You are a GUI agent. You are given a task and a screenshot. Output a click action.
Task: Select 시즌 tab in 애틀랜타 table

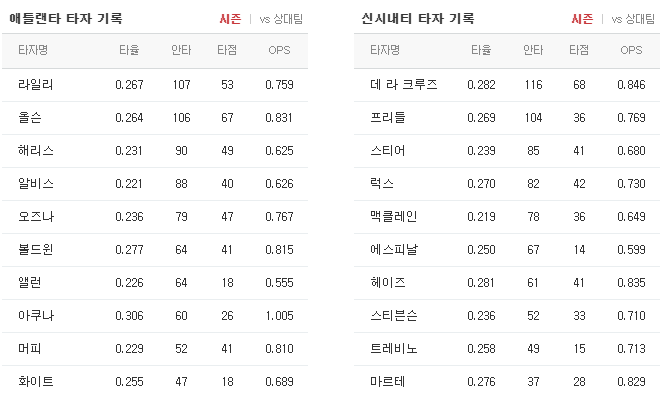(230, 19)
